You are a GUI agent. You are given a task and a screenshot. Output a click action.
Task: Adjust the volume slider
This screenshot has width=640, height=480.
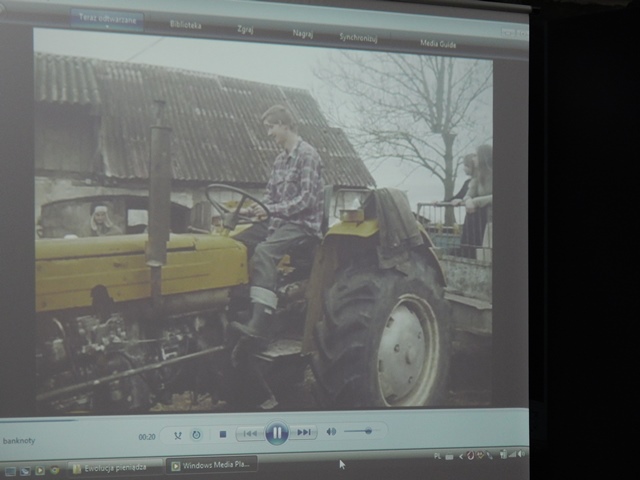[x=361, y=431]
